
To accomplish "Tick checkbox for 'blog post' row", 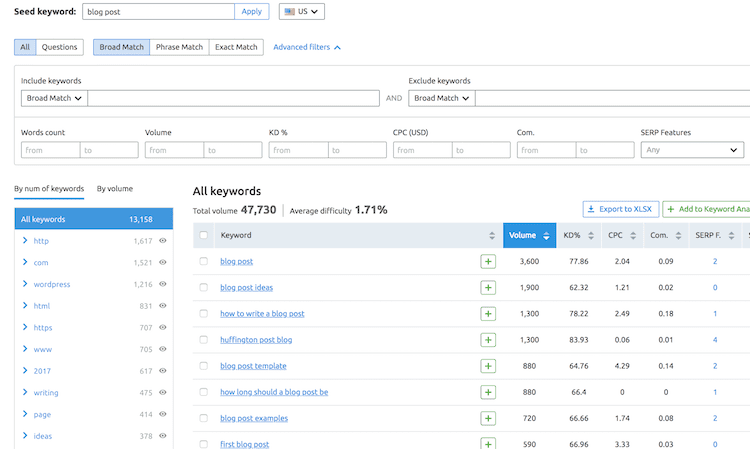I will point(203,261).
